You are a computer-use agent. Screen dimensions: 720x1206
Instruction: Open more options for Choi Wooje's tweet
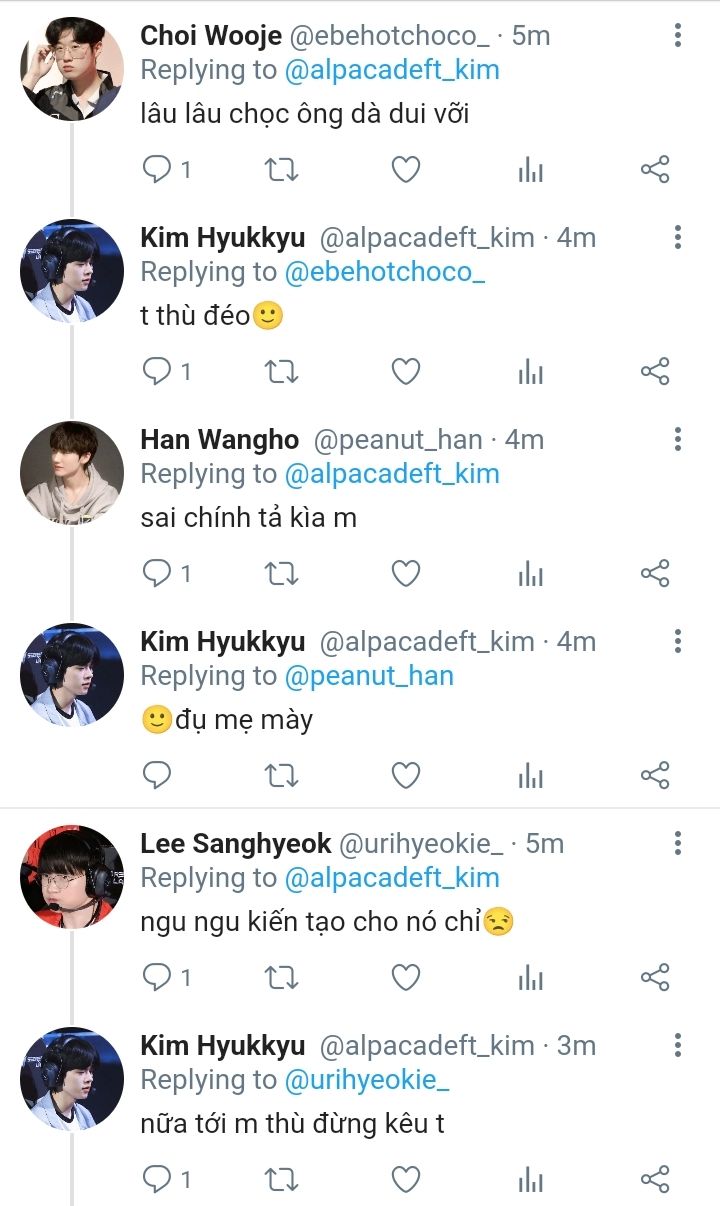click(678, 36)
